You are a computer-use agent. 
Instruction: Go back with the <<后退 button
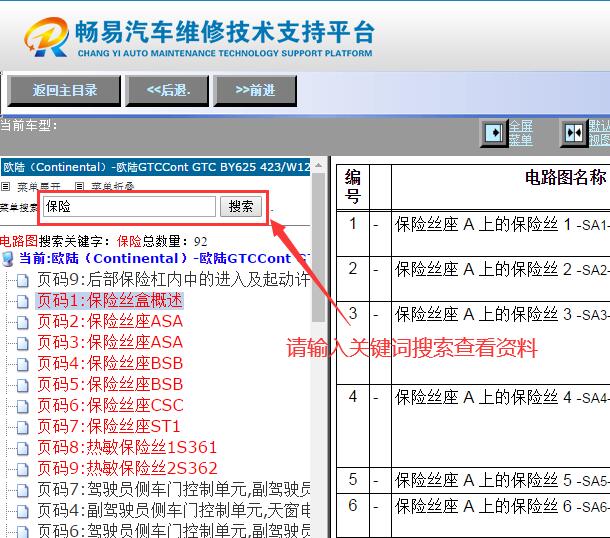click(167, 91)
